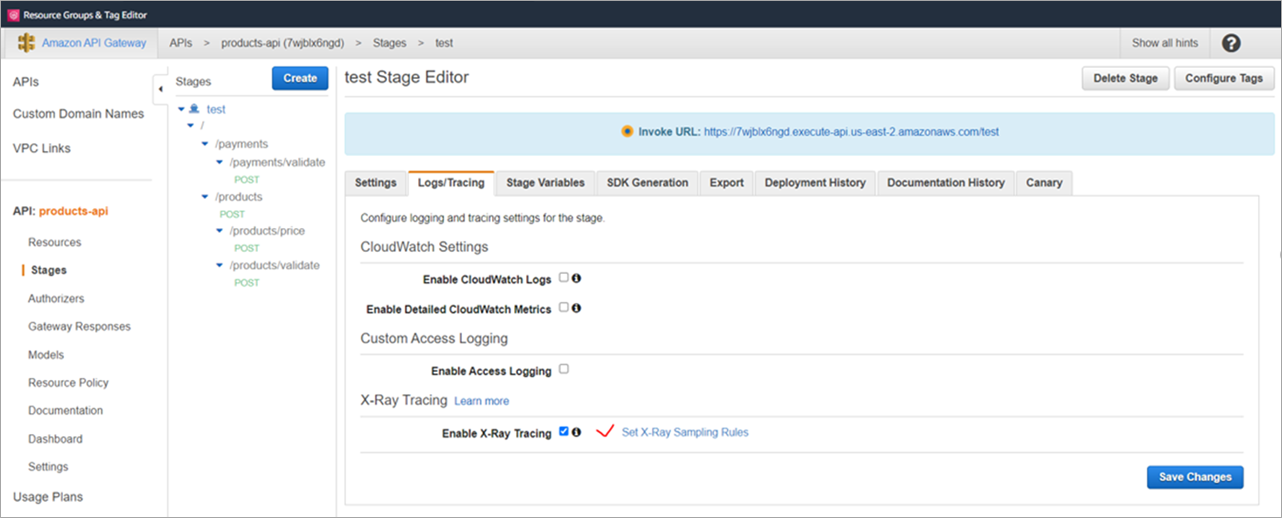Tick the Enable Access Logging checkbox
Image resolution: width=1282 pixels, height=518 pixels.
(564, 369)
